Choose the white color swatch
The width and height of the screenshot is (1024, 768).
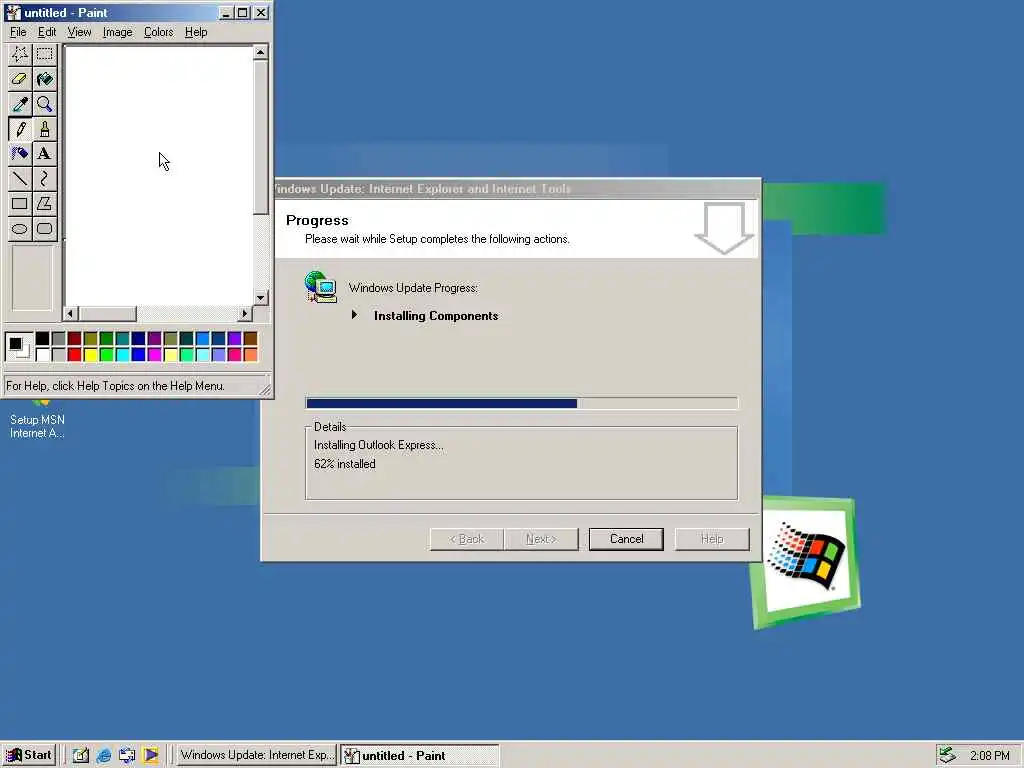[x=42, y=355]
